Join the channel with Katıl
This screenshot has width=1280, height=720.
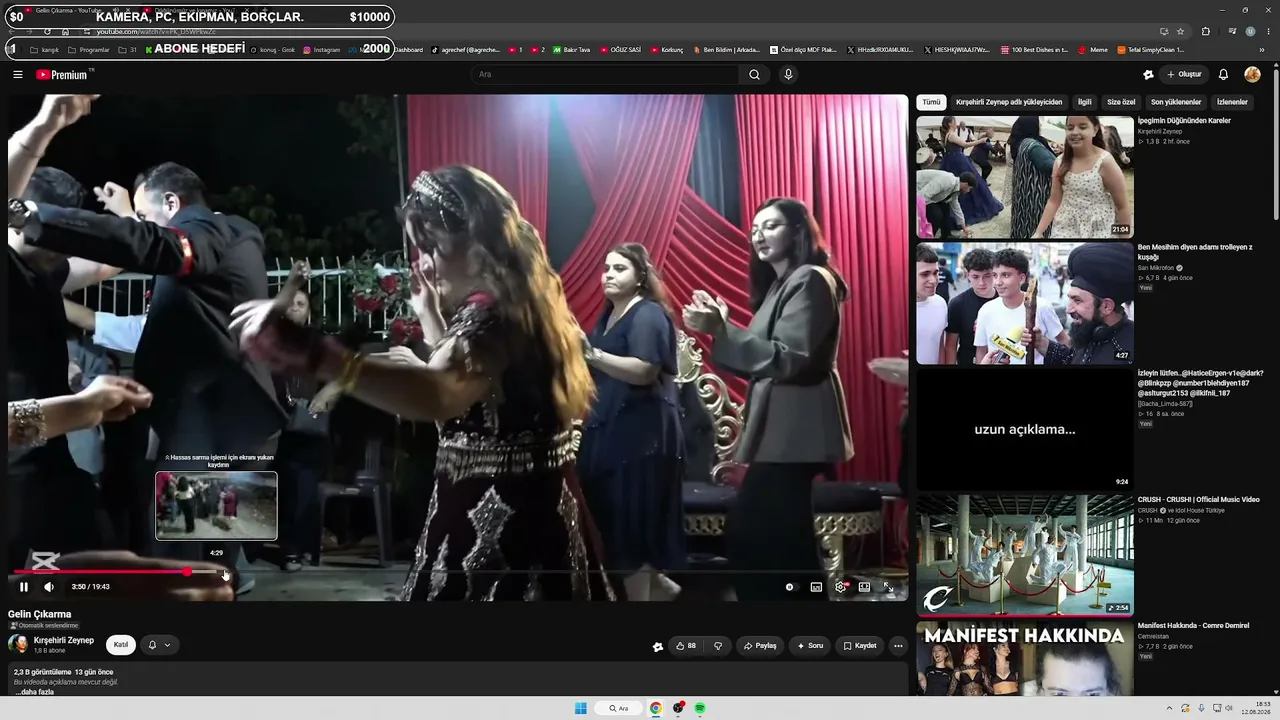click(x=121, y=645)
